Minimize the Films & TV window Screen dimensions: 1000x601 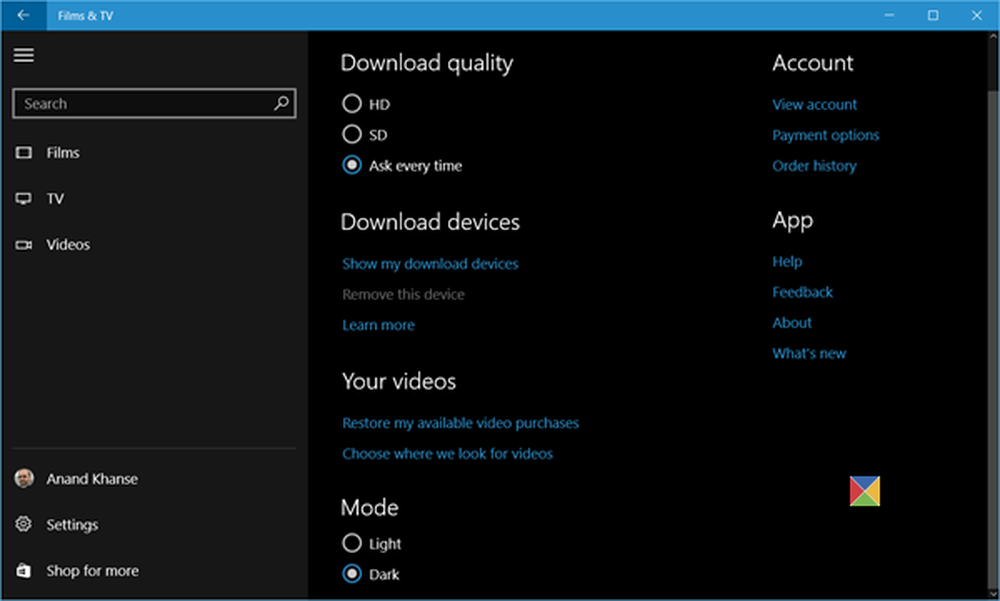pyautogui.click(x=889, y=15)
